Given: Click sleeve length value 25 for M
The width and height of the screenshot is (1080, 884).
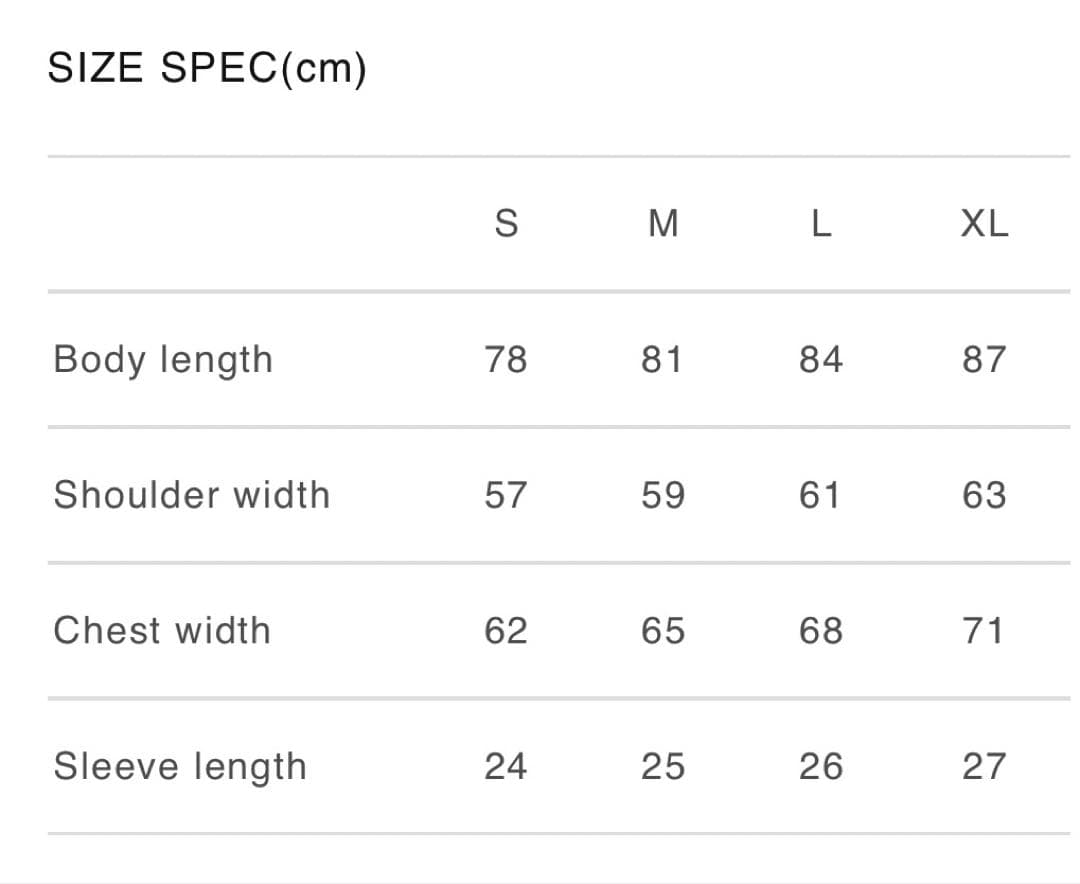Looking at the screenshot, I should point(663,767).
